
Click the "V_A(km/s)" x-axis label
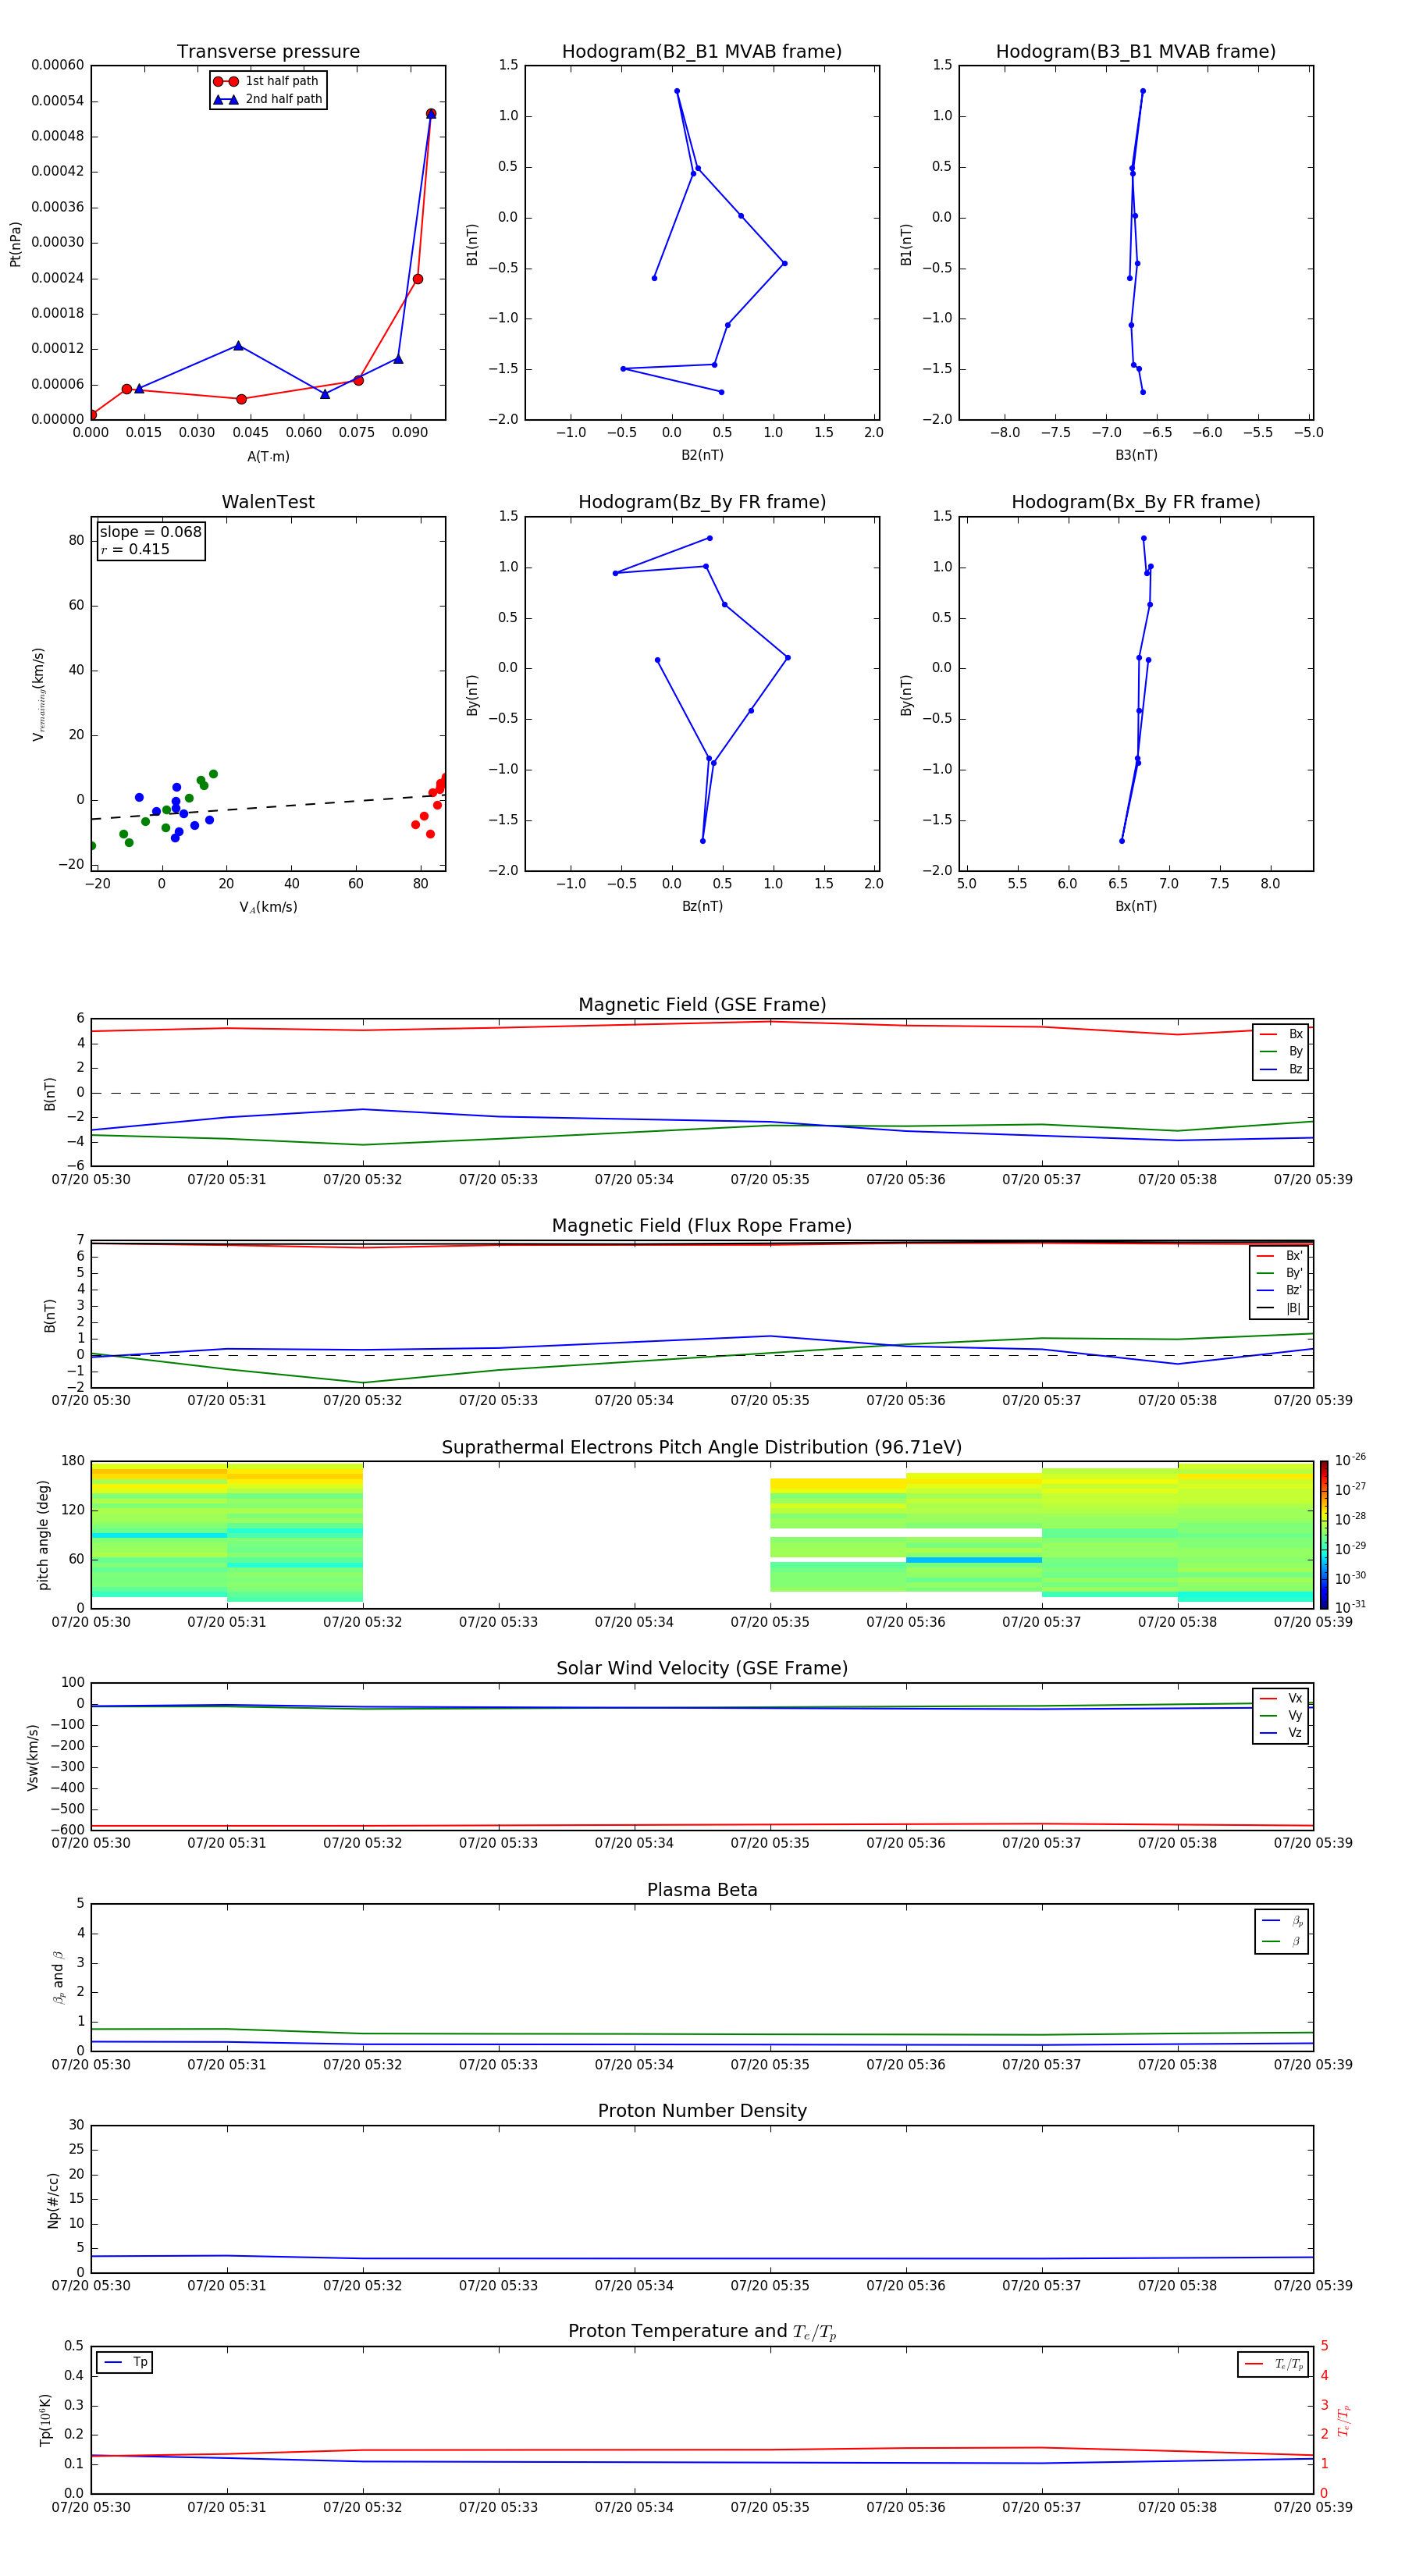click(x=268, y=907)
